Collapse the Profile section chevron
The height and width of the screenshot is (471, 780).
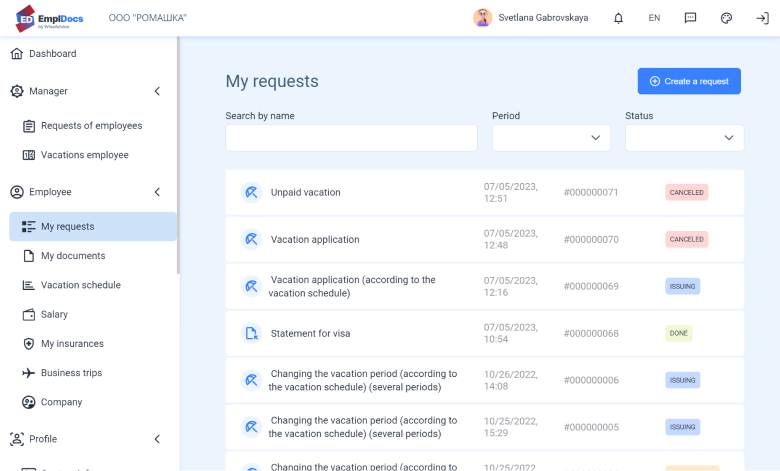point(157,439)
